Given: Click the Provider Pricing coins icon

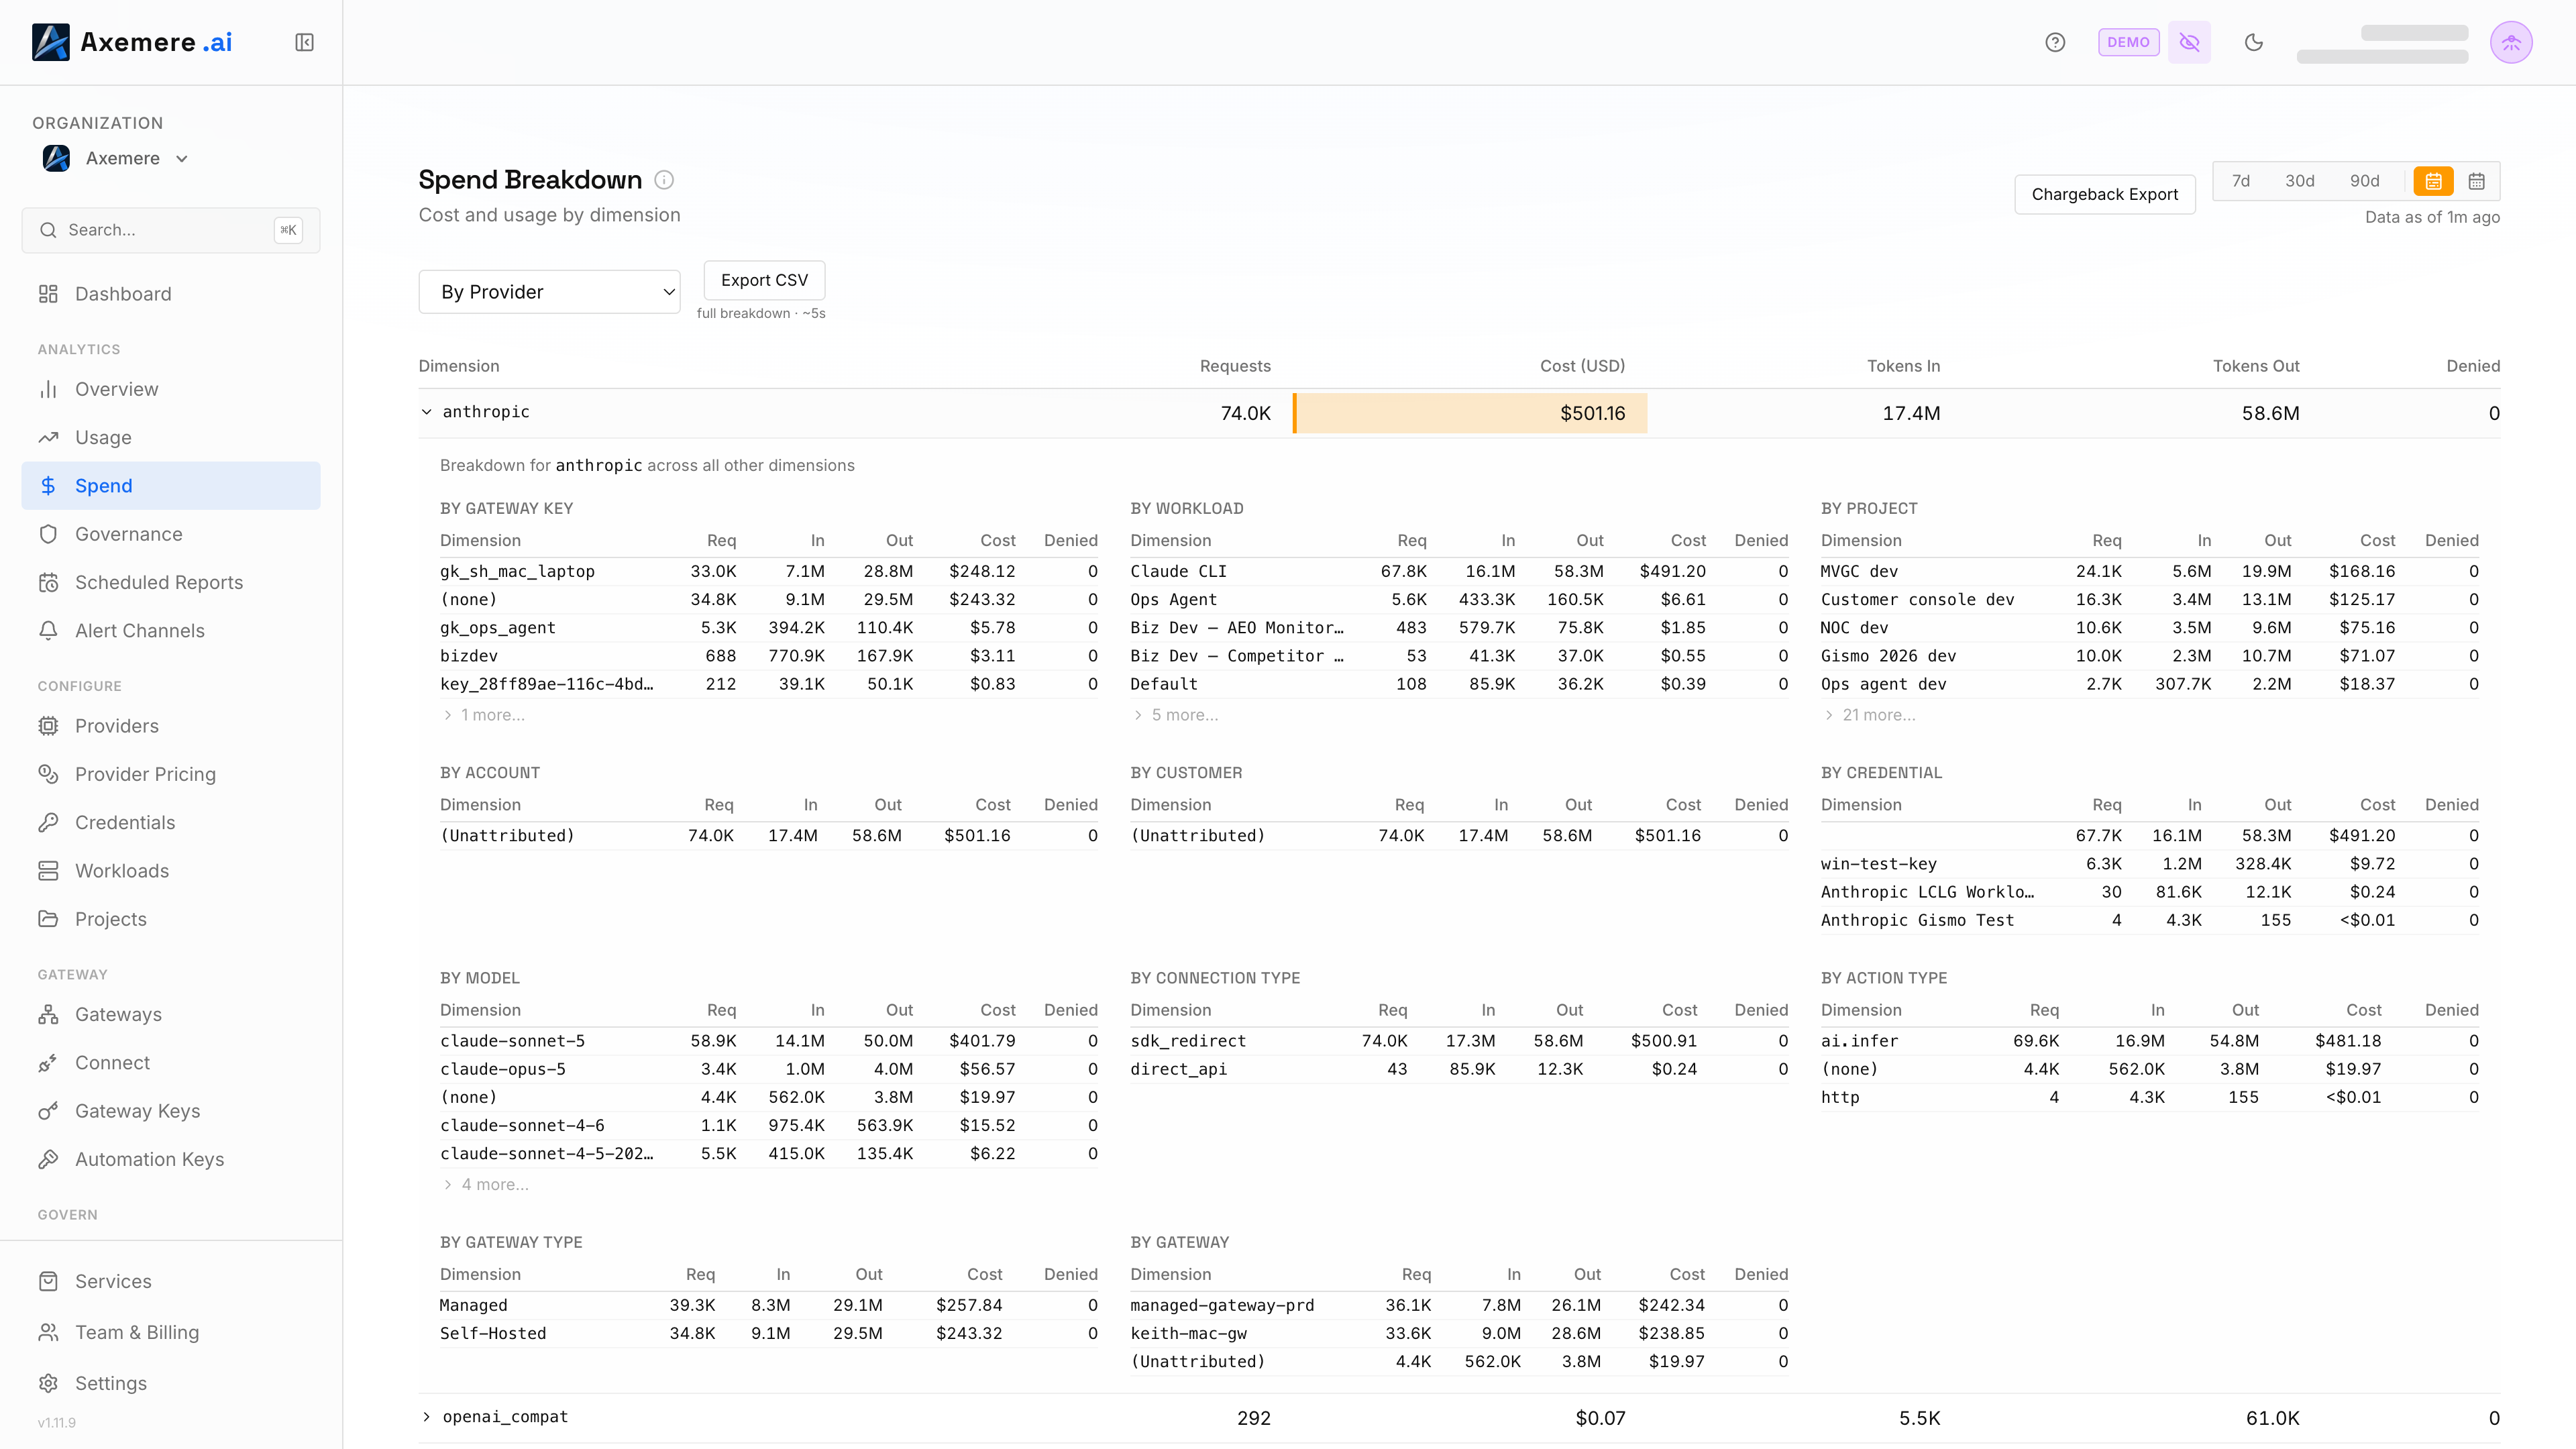Looking at the screenshot, I should point(48,774).
